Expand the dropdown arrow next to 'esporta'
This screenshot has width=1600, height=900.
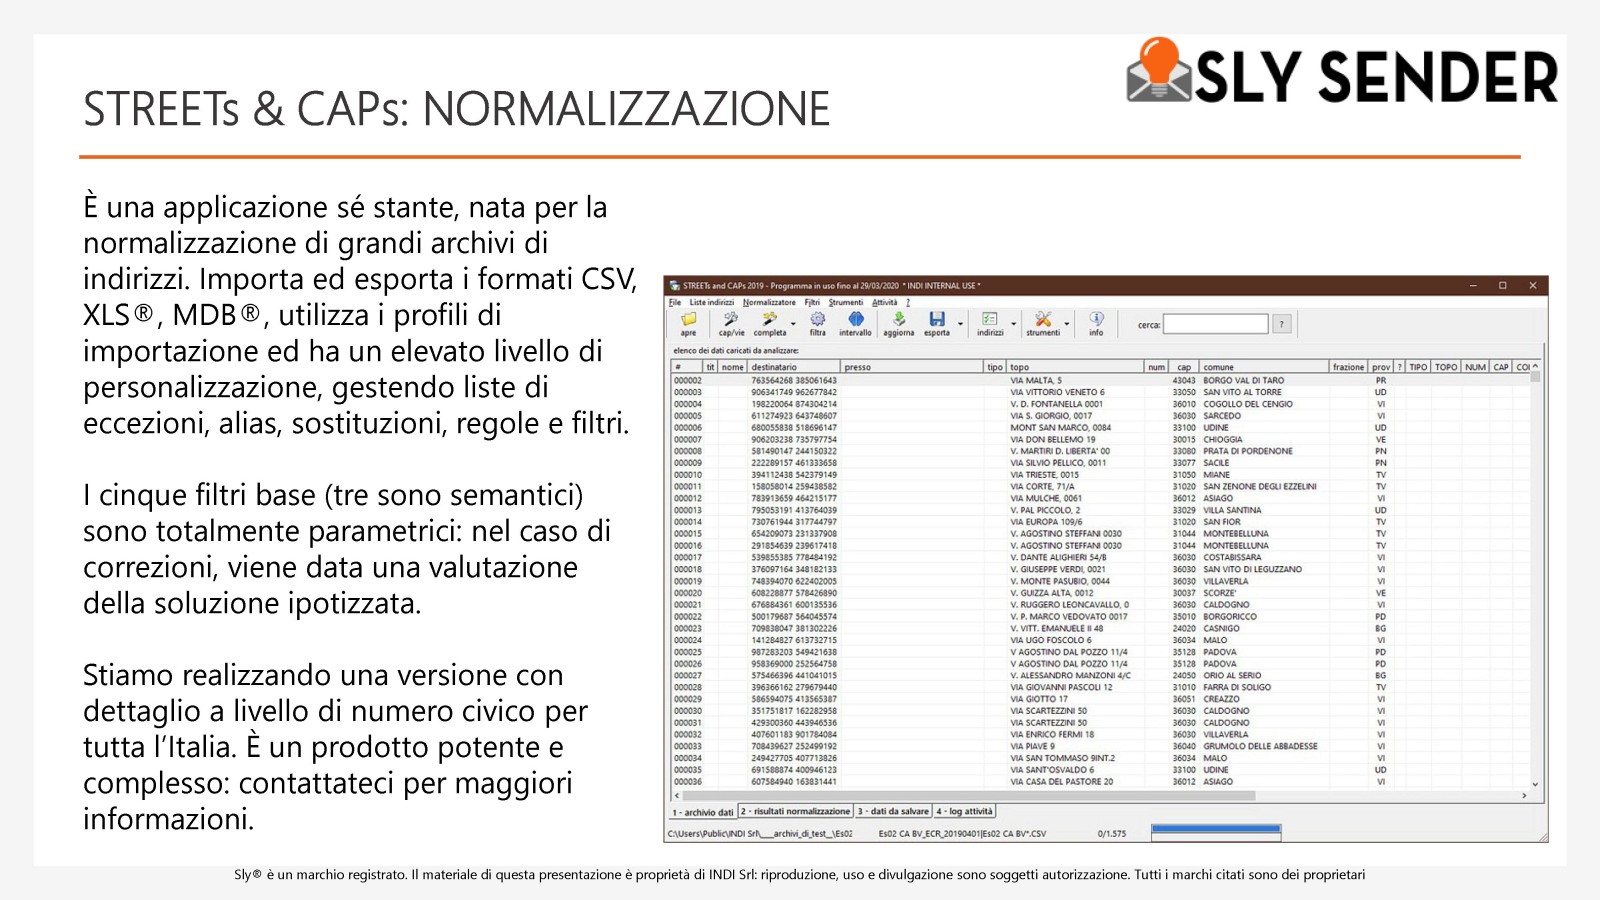click(x=960, y=324)
